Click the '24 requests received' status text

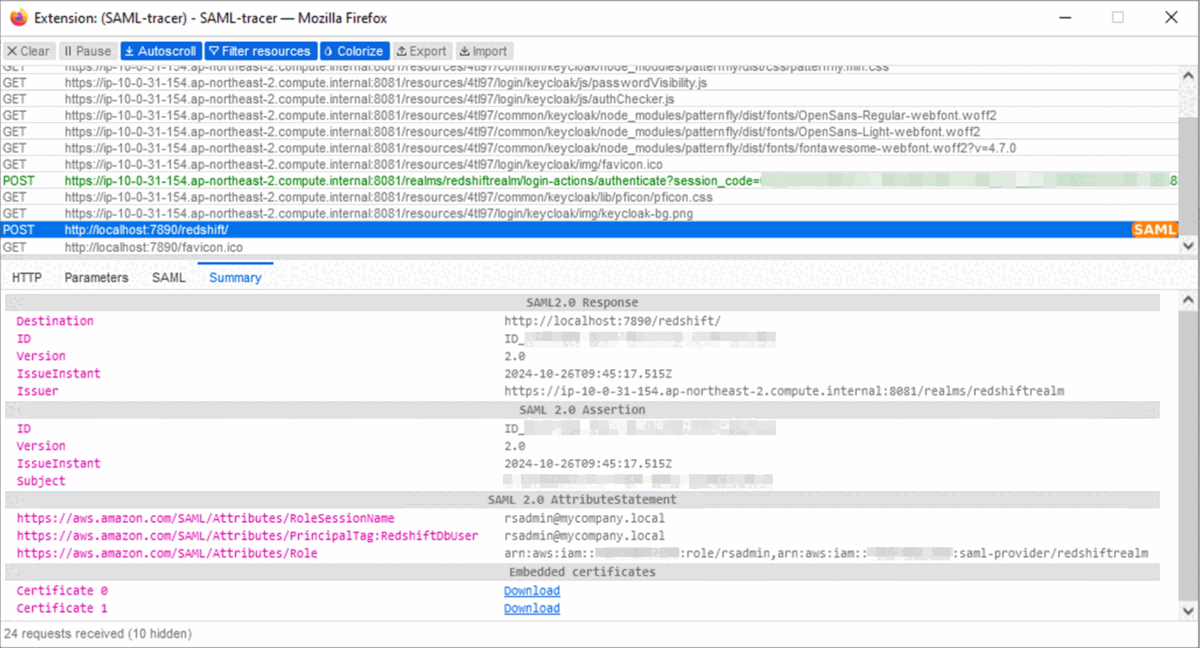pyautogui.click(x=98, y=633)
